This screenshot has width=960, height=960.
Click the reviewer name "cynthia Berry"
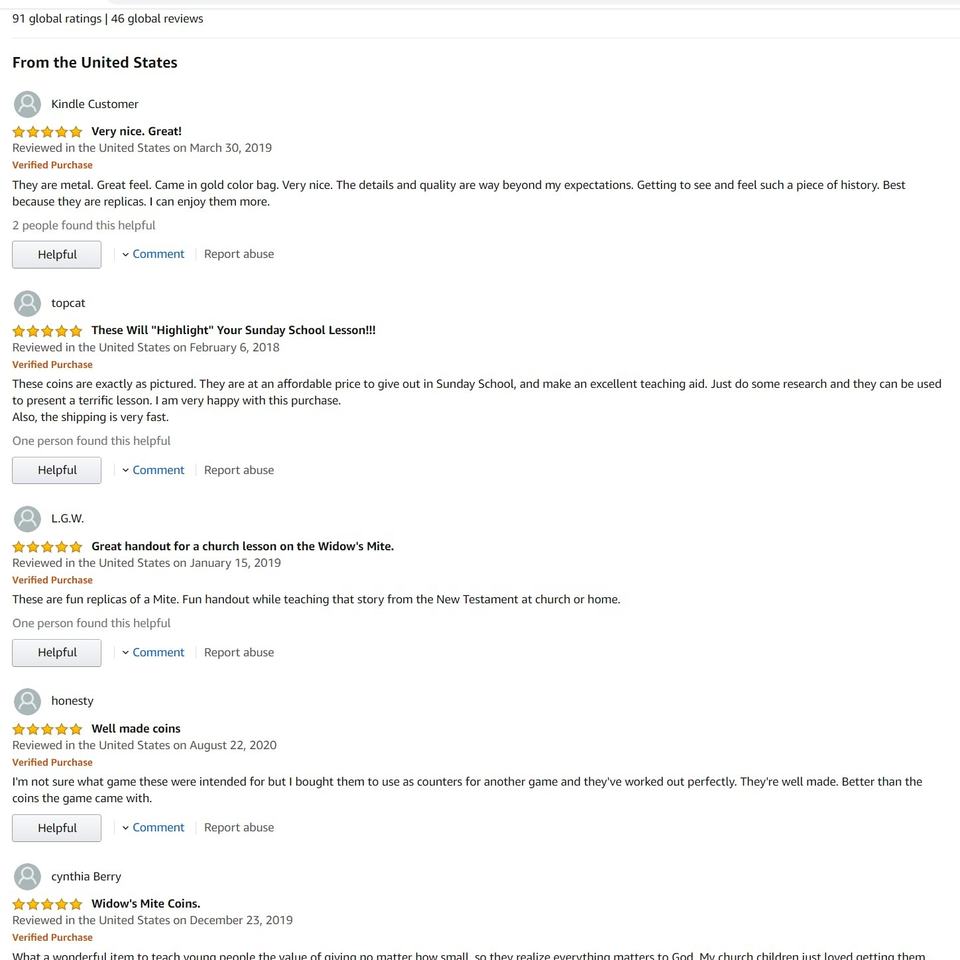86,876
